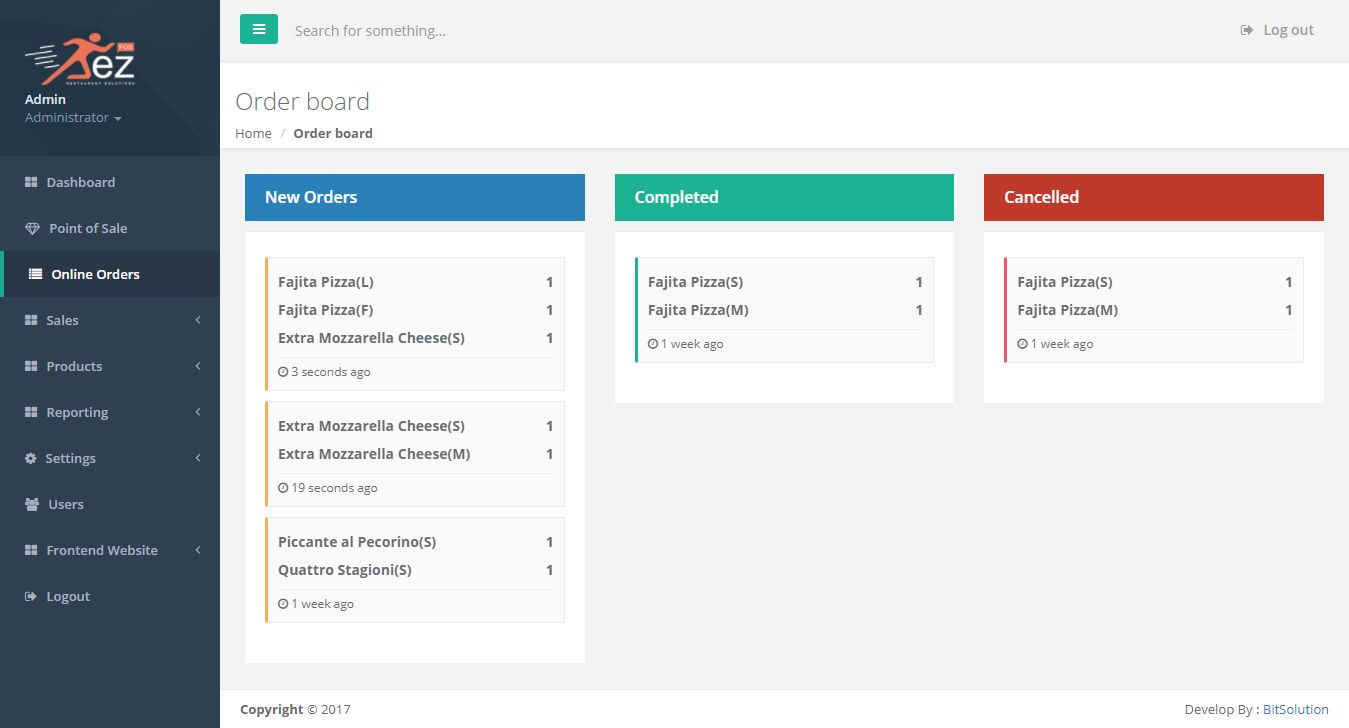Click the Search for something field

[600, 31]
